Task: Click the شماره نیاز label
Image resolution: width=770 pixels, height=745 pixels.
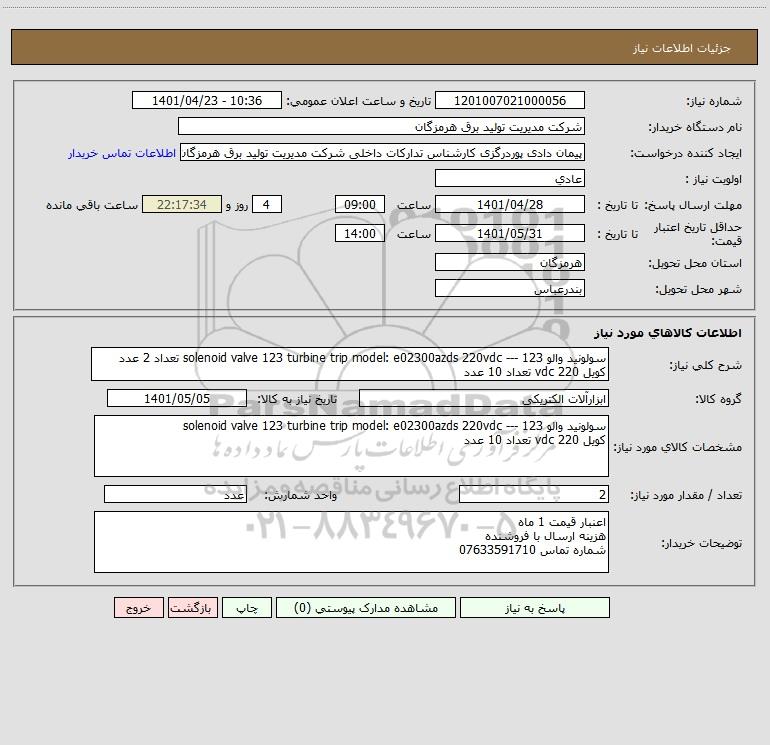Action: (714, 101)
